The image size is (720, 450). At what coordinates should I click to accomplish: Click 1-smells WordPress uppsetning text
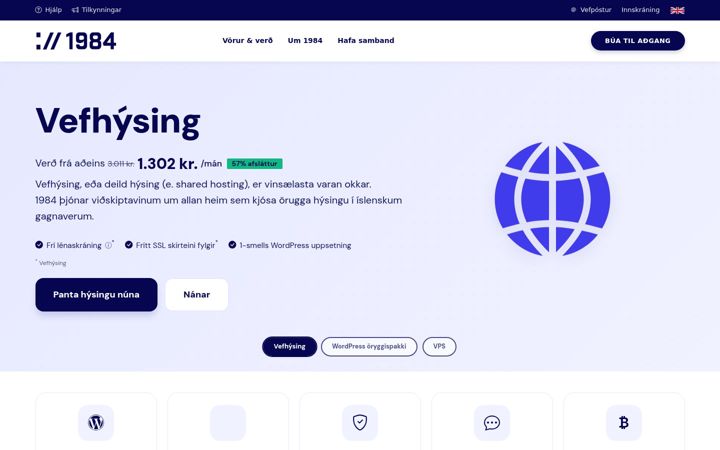coord(295,245)
